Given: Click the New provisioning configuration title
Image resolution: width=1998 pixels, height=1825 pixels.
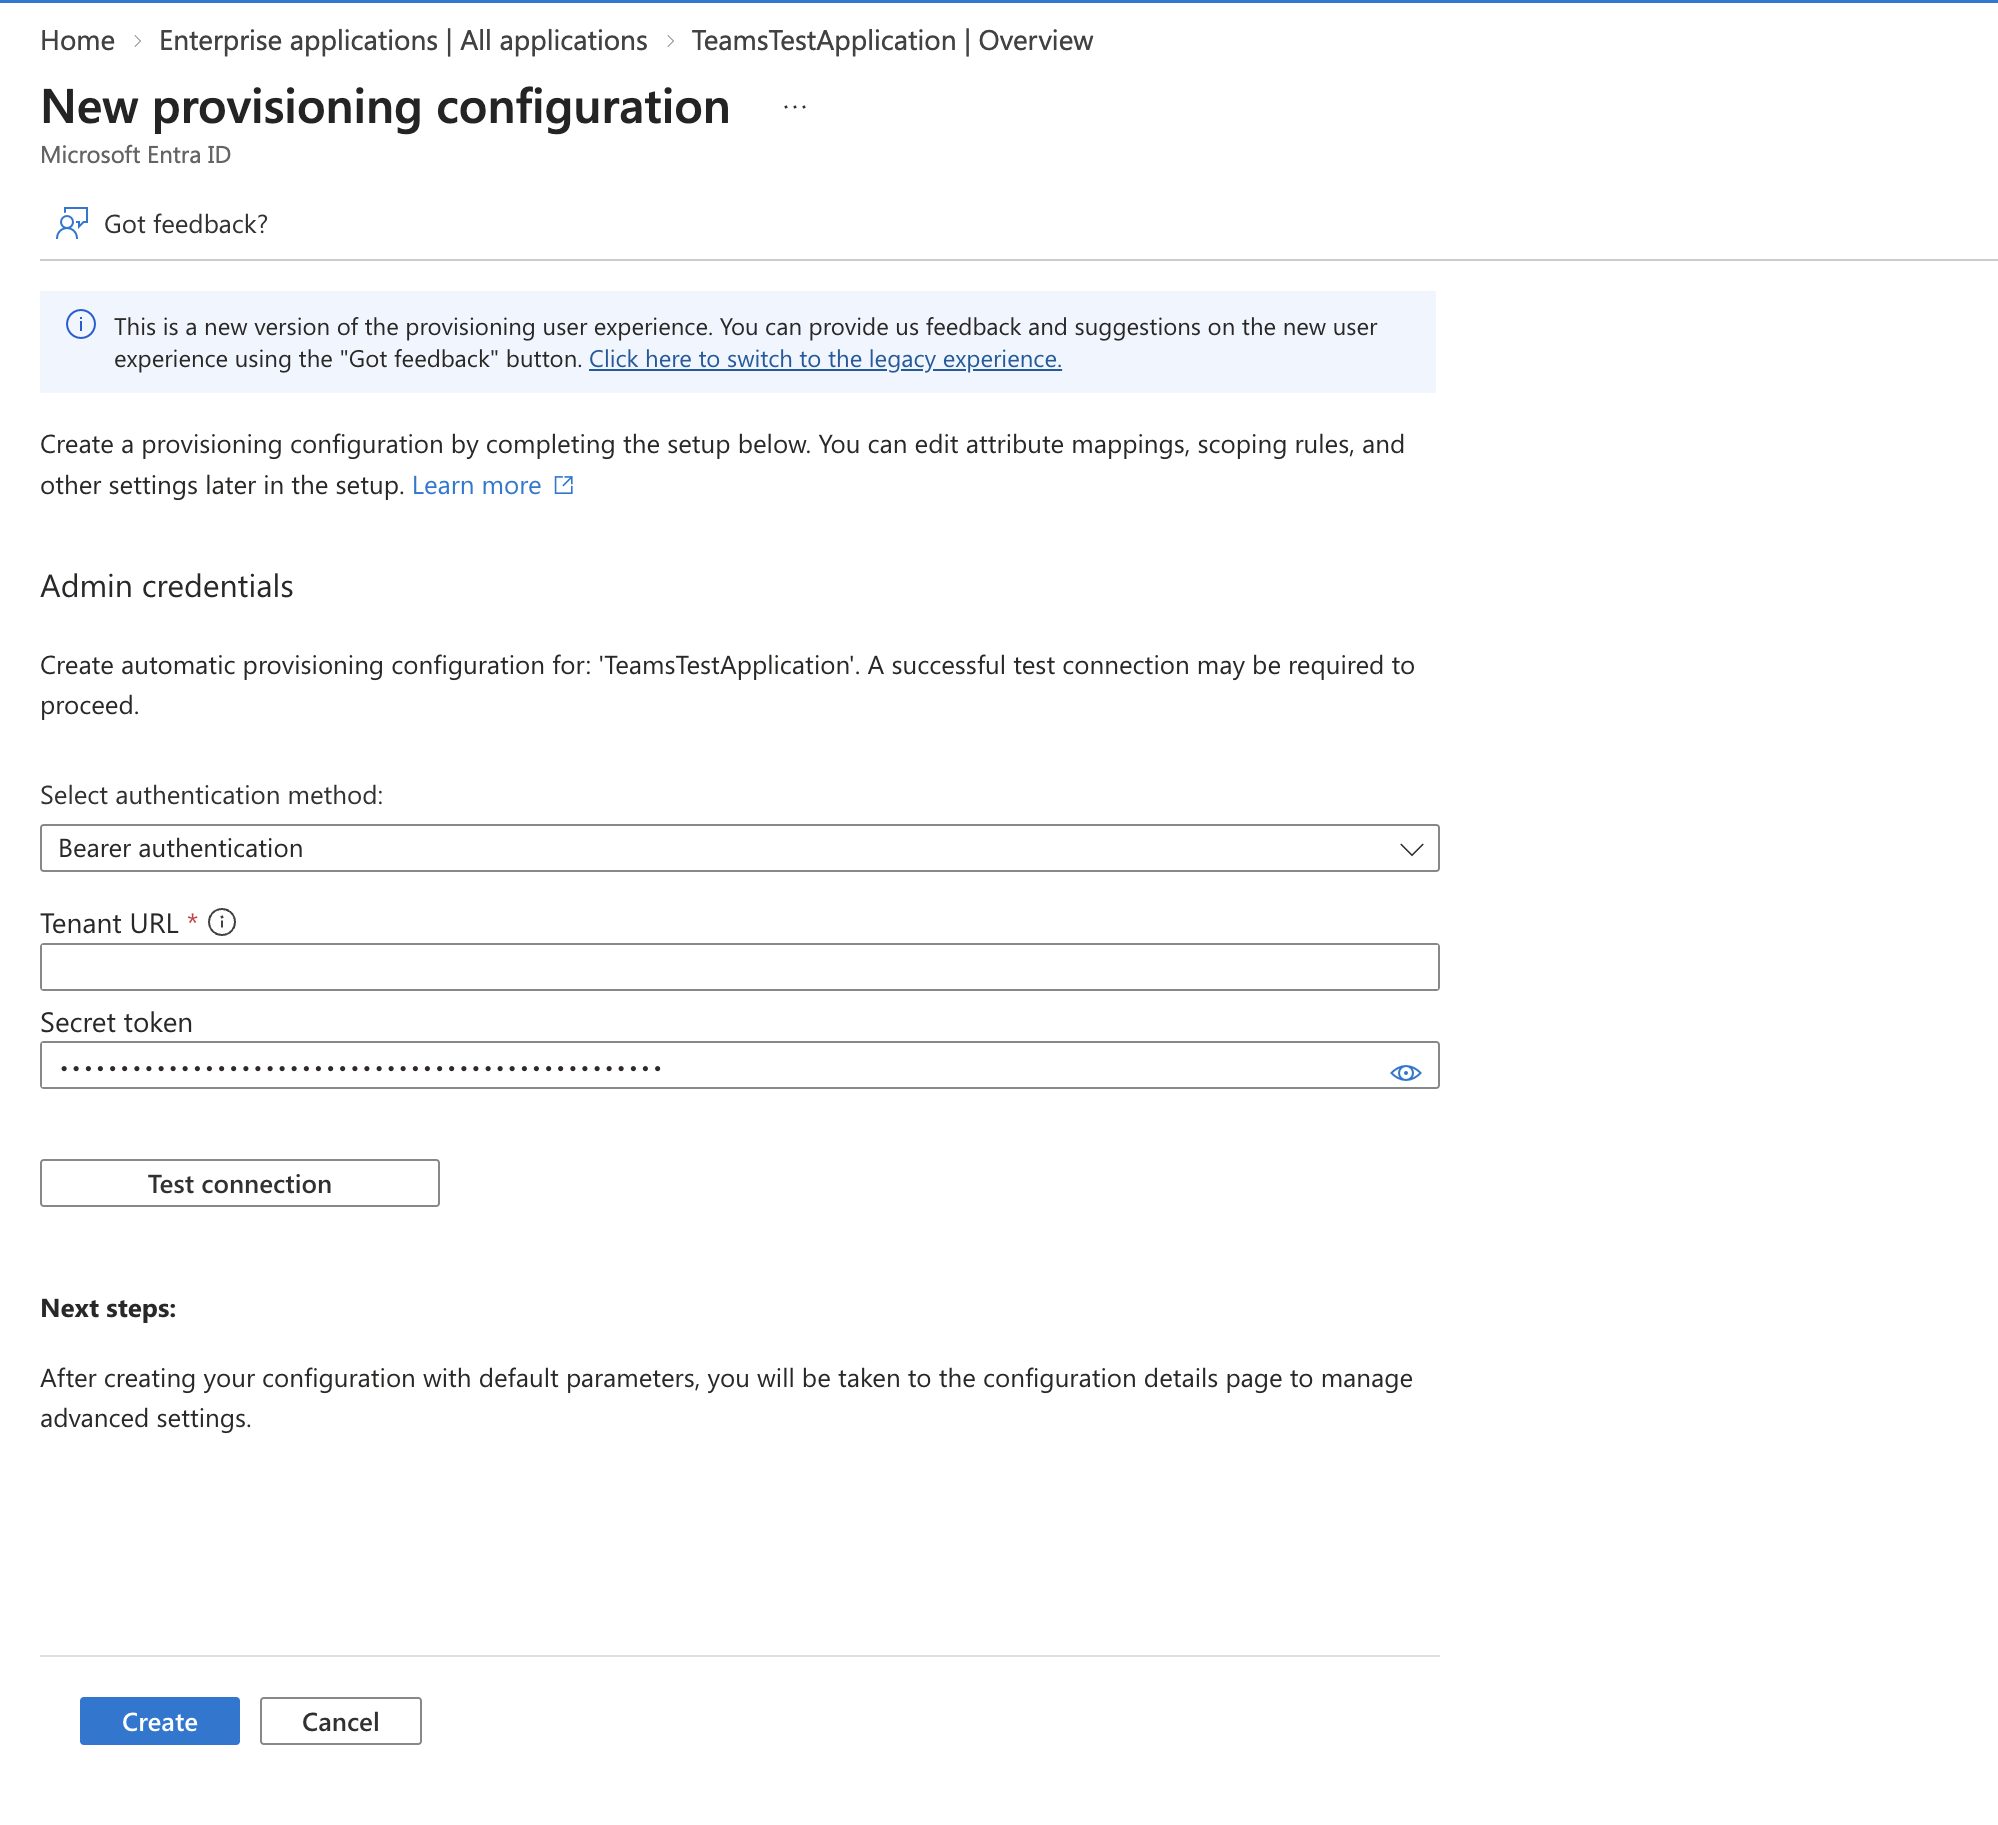Looking at the screenshot, I should point(386,107).
